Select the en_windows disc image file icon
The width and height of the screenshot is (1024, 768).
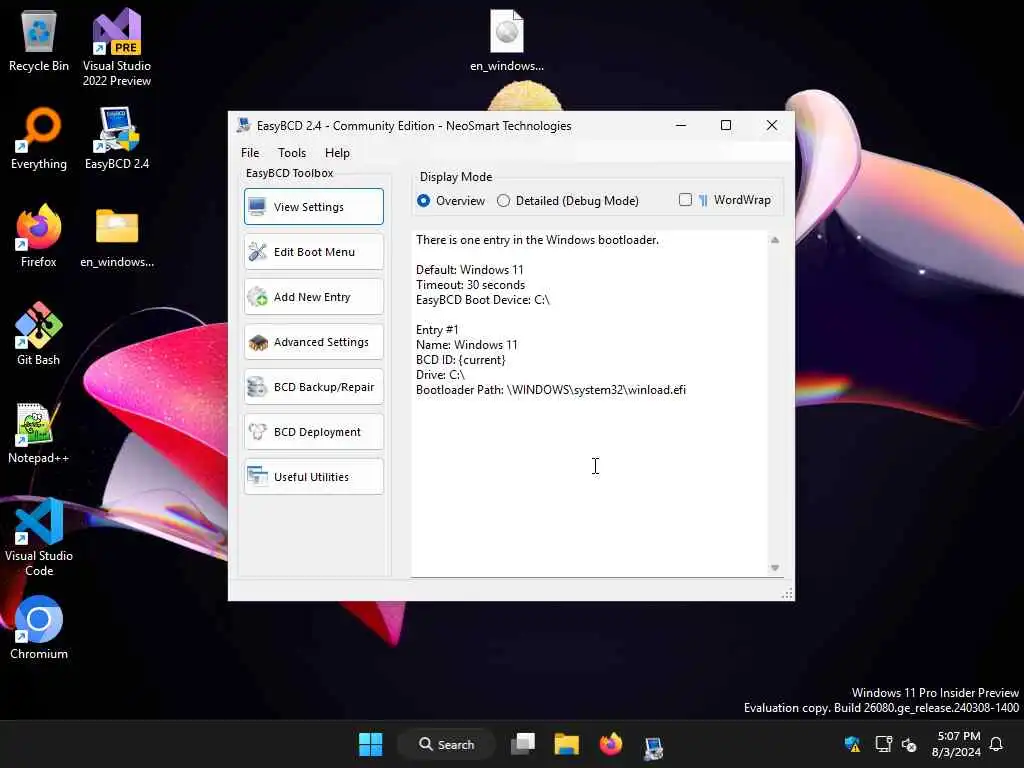[507, 41]
